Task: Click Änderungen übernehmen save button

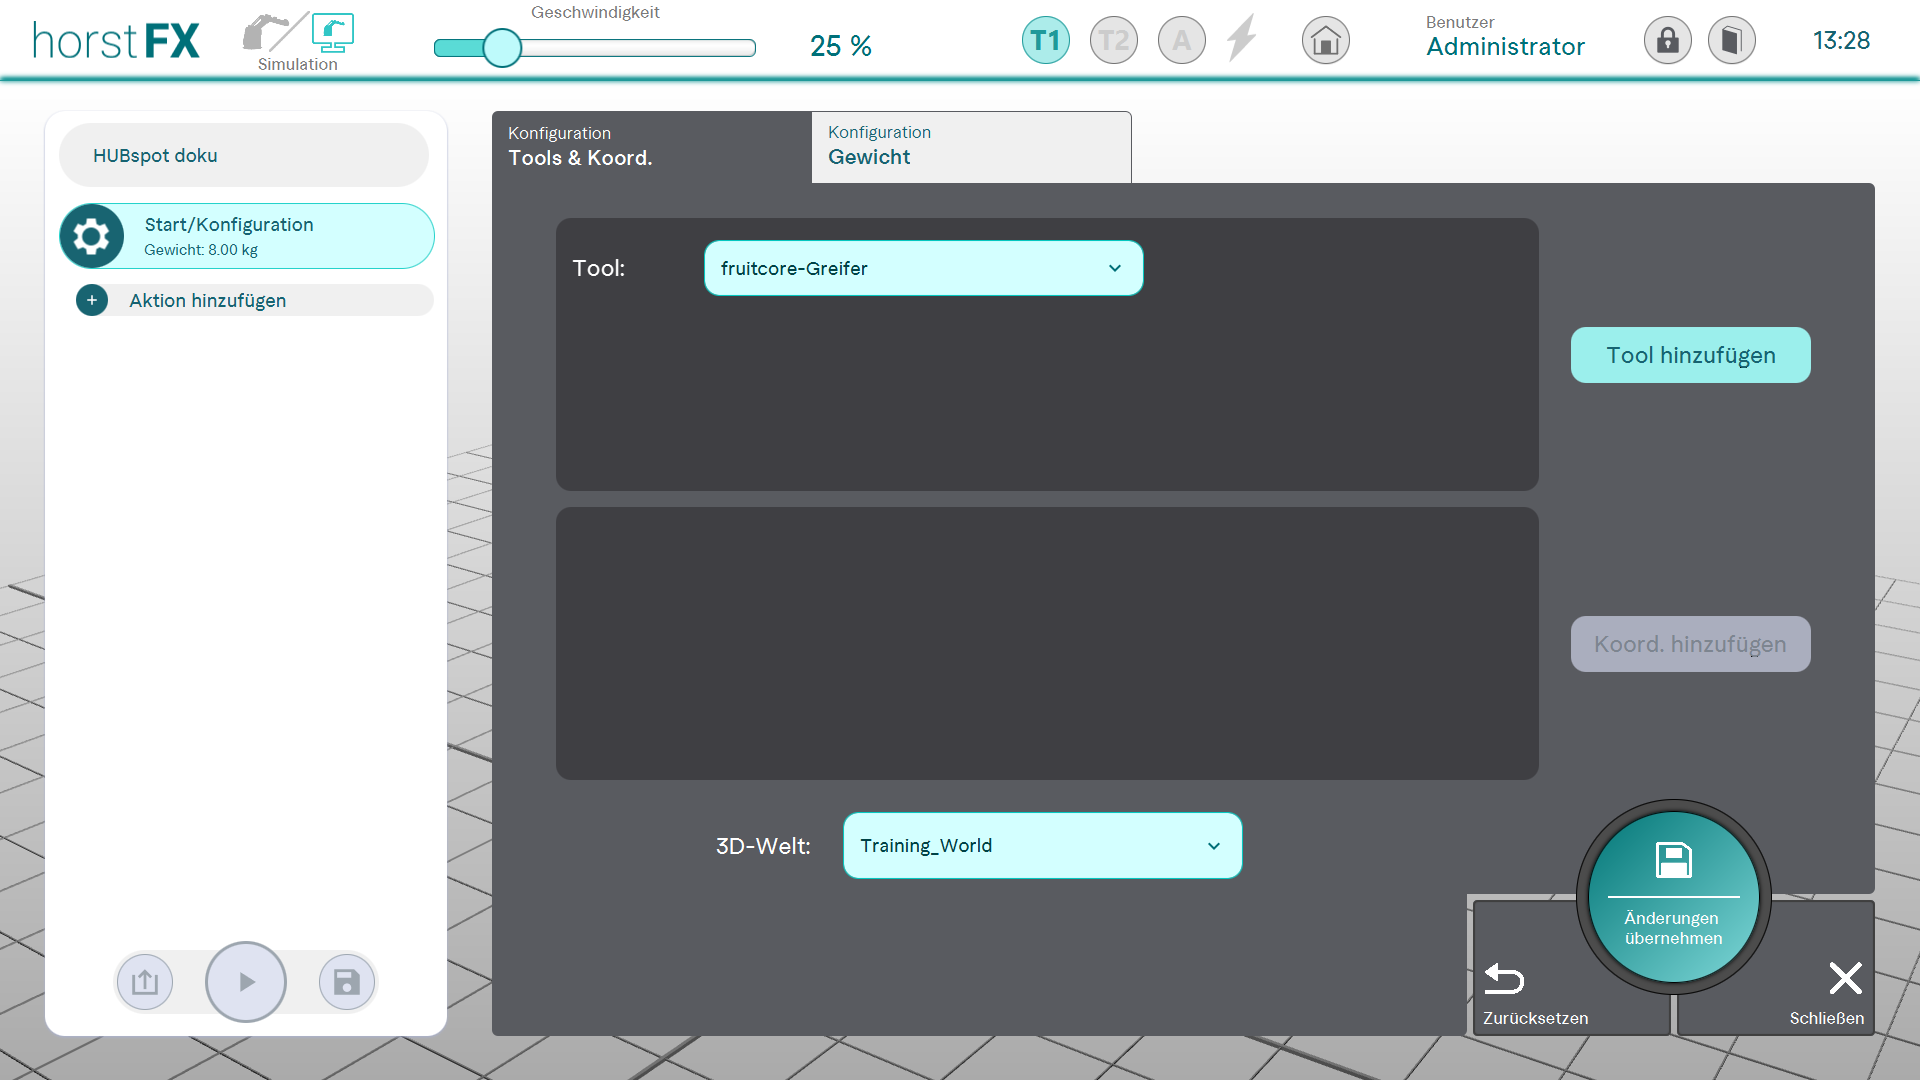Action: [1673, 897]
